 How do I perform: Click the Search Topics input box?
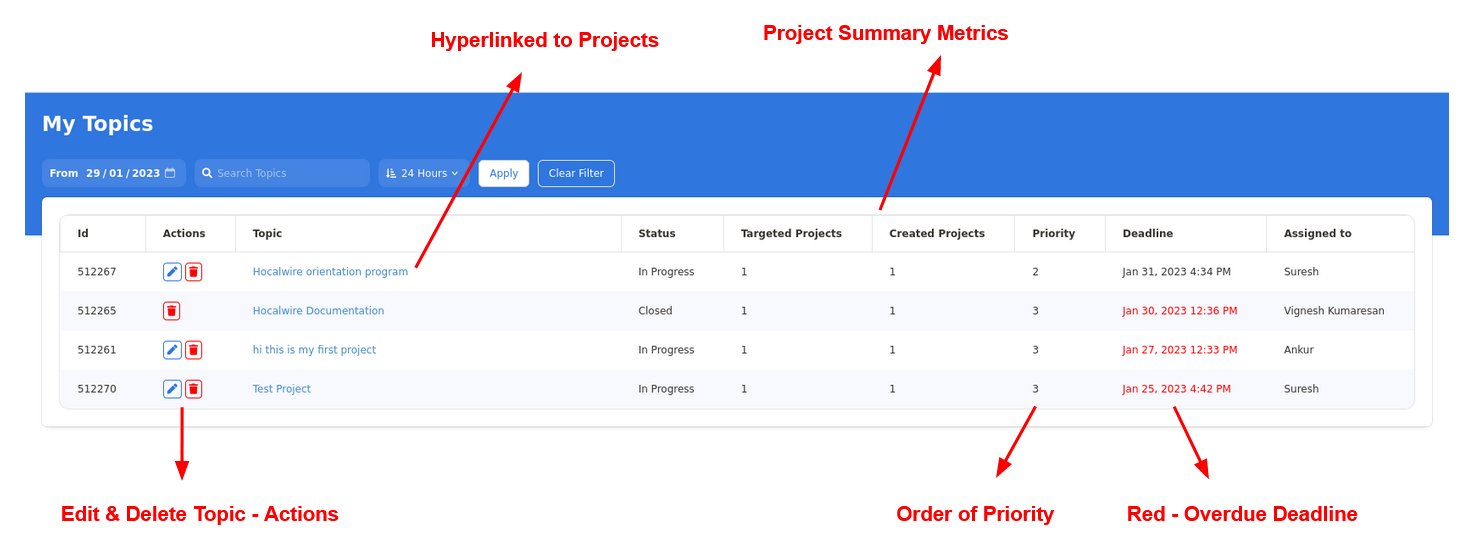click(290, 173)
